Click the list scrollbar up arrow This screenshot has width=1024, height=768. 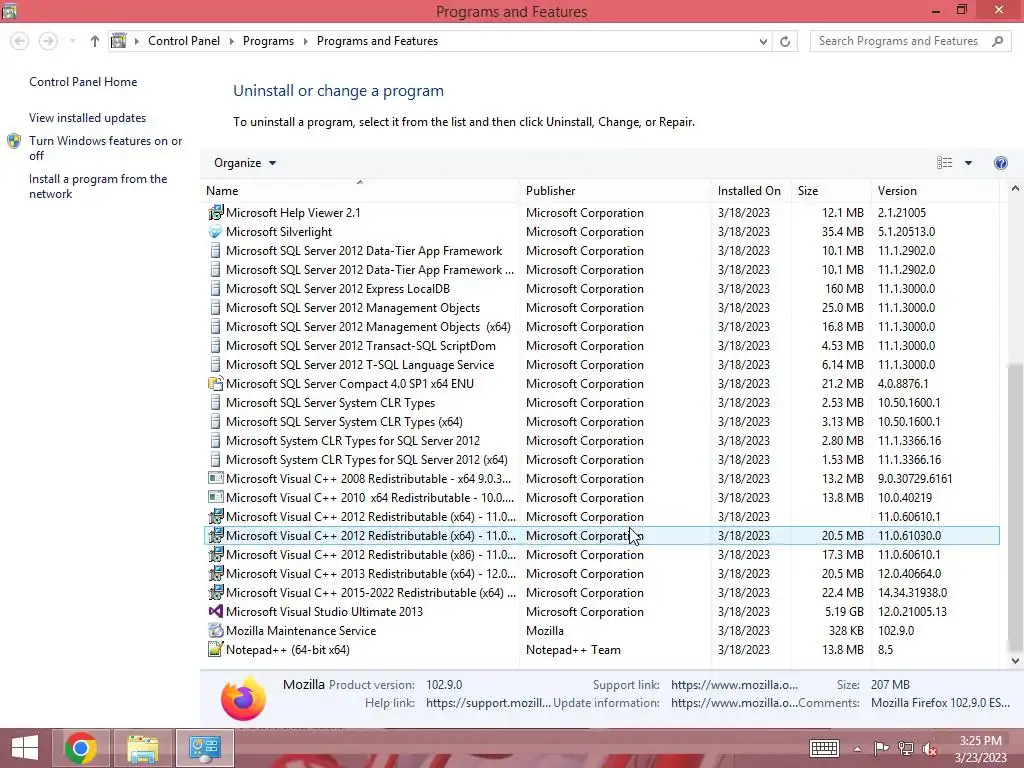[1015, 189]
